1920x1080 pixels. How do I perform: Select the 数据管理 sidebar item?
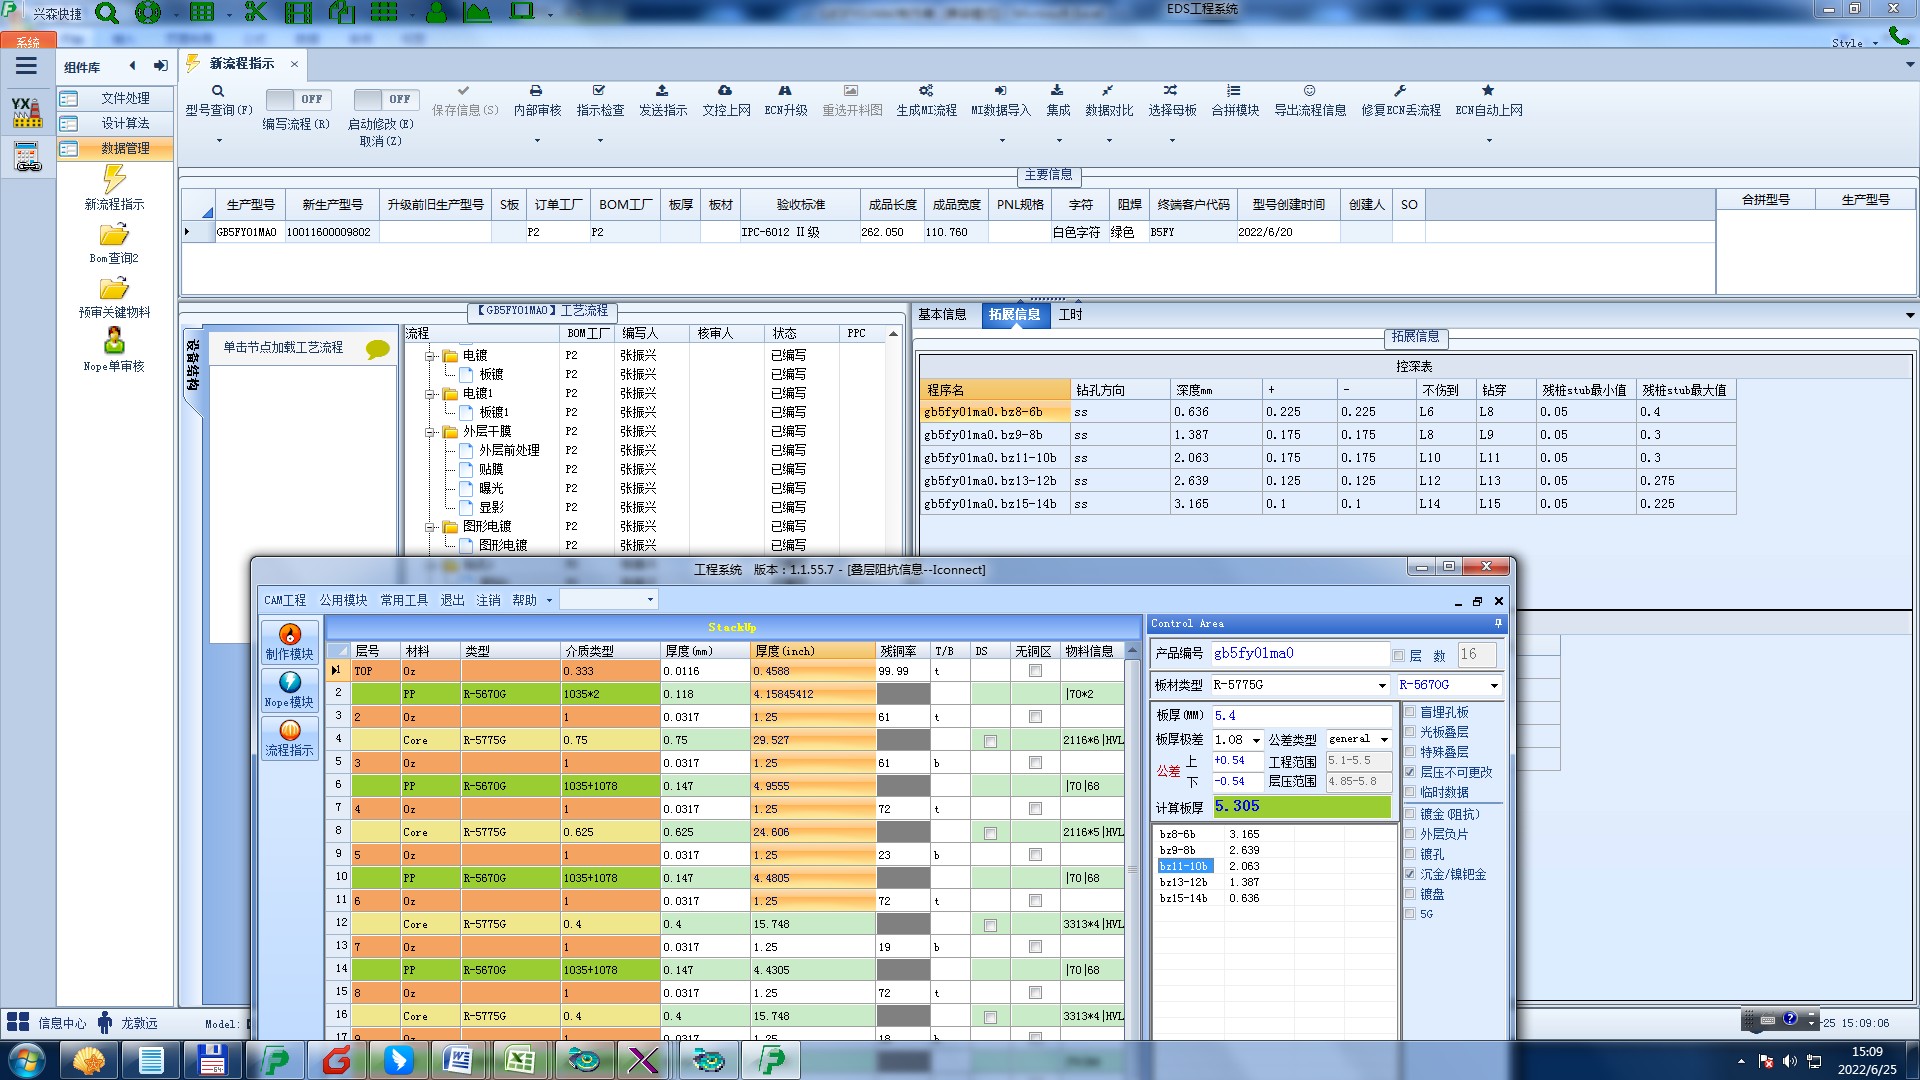(125, 148)
